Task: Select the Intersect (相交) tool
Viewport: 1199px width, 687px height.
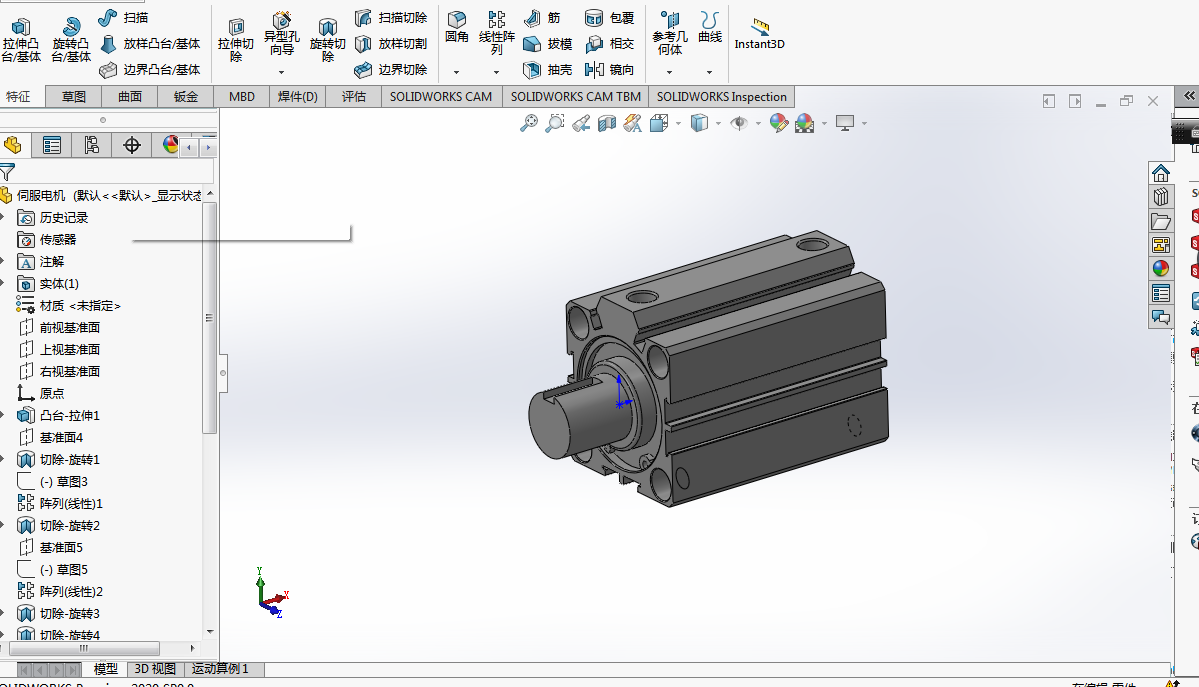Action: coord(609,44)
